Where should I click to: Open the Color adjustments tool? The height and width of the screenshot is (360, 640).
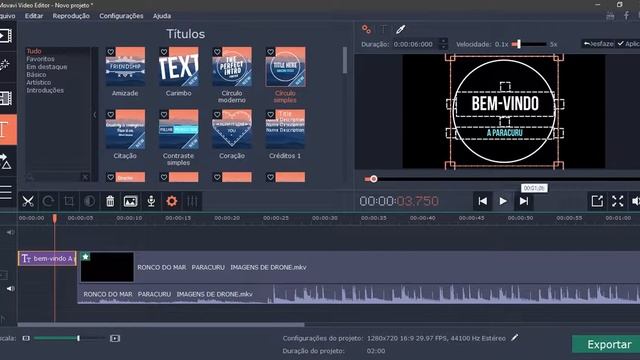(x=89, y=201)
